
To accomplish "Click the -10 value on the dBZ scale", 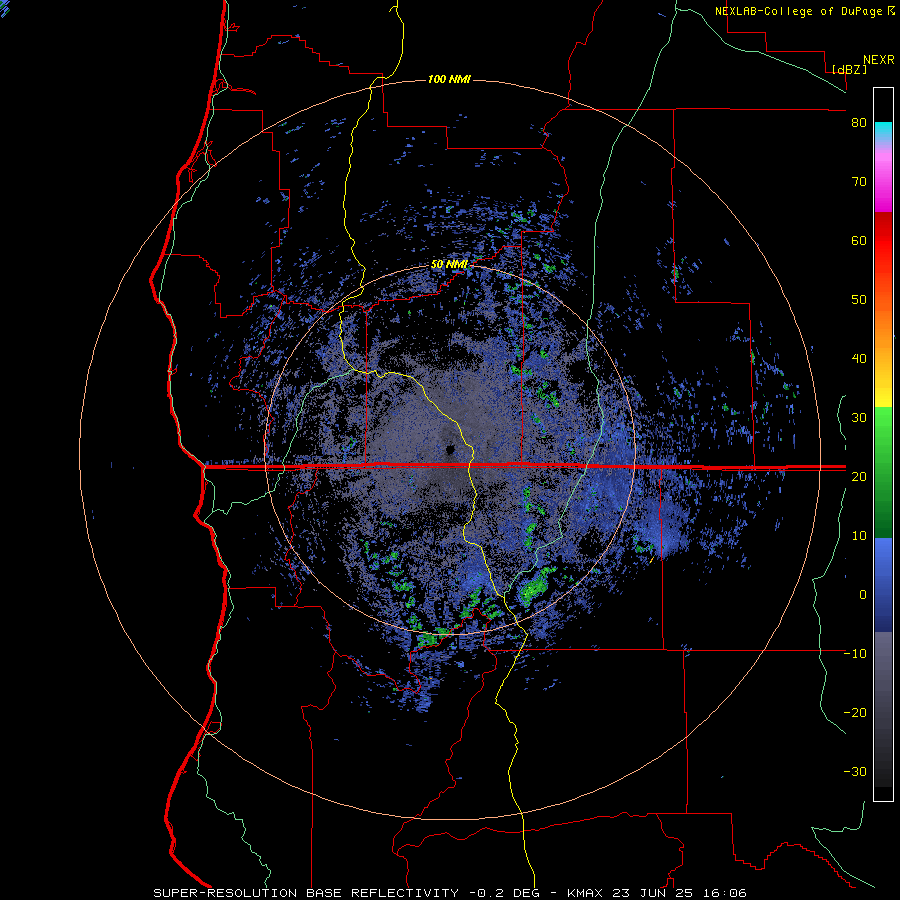I will 855,654.
